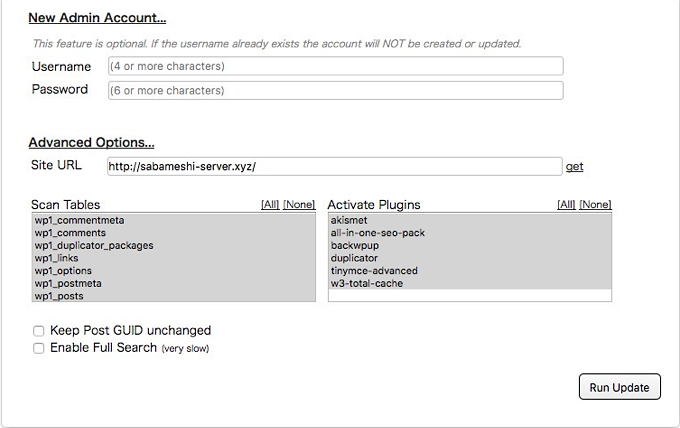Select wp1_options table entry
Image resolution: width=680 pixels, height=428 pixels.
64,271
